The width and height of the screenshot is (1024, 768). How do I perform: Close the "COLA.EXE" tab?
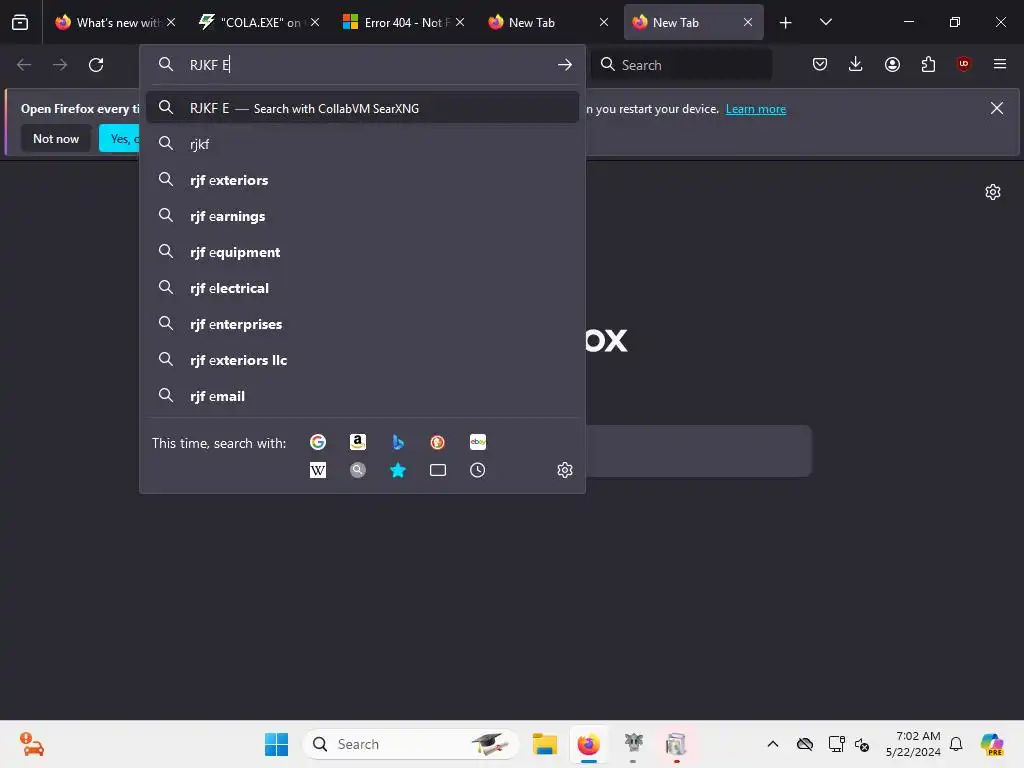point(315,22)
